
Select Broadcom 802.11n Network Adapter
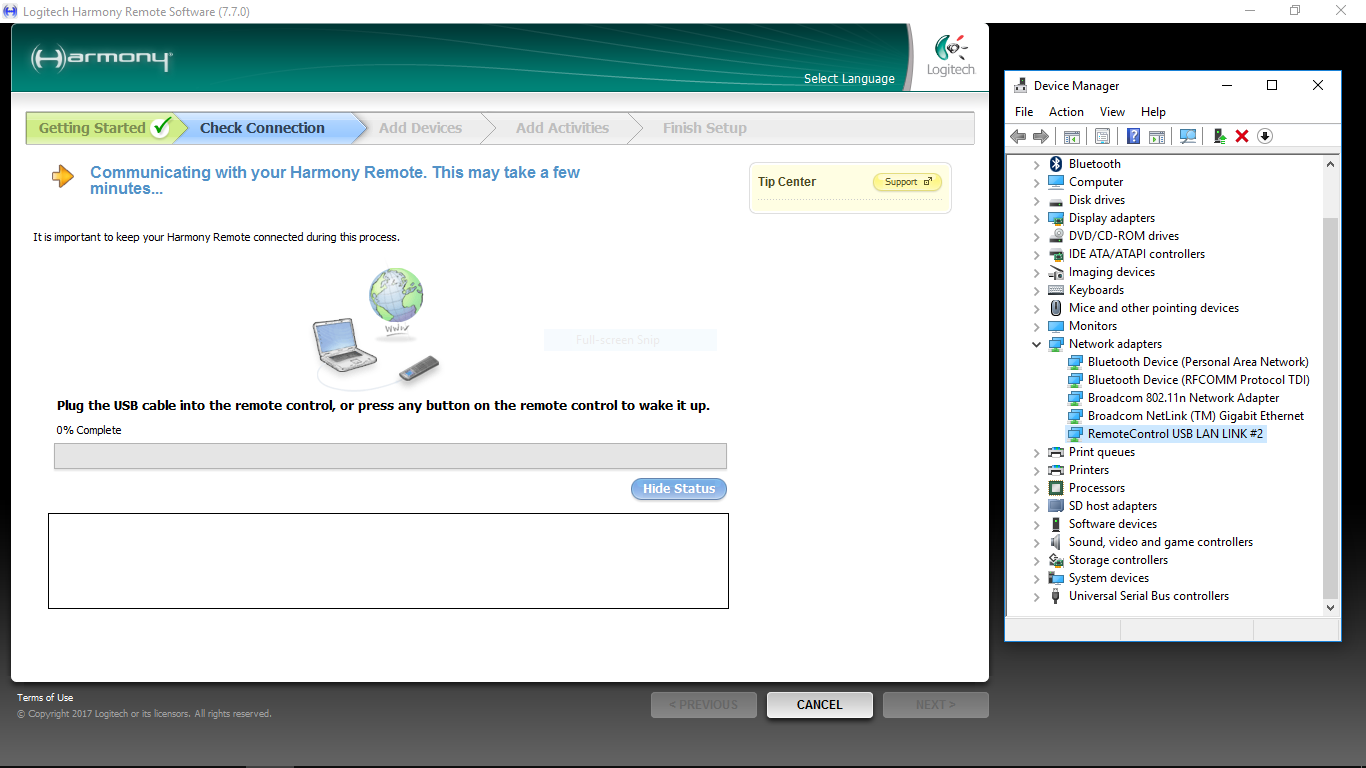tap(1183, 398)
